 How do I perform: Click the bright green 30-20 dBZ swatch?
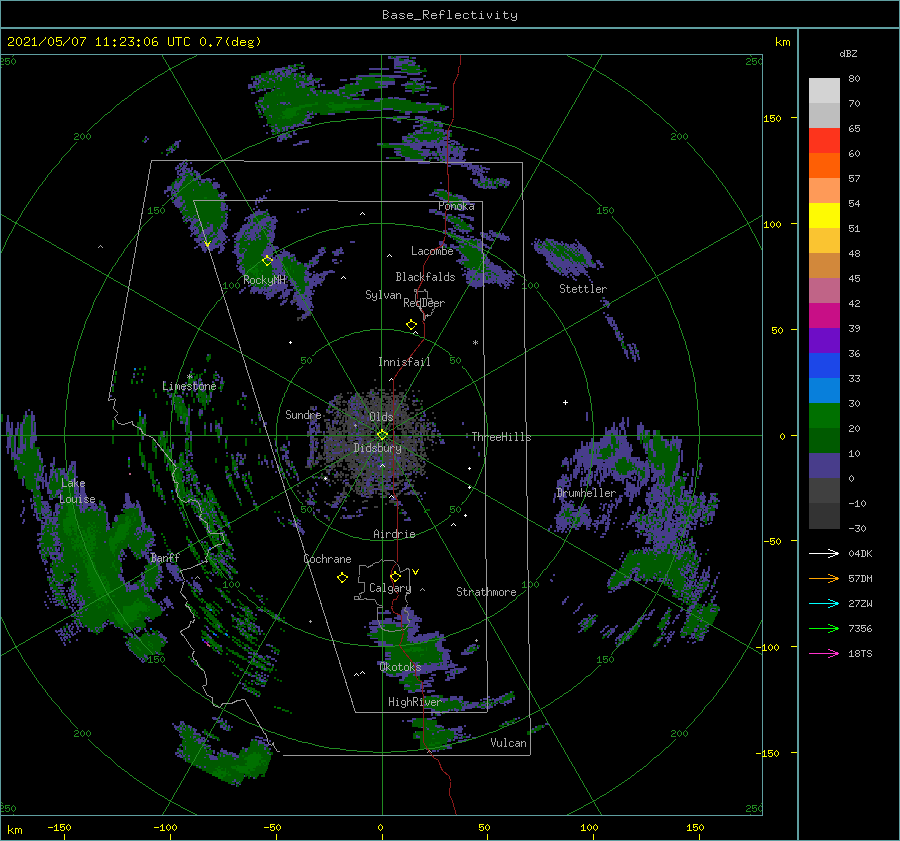[x=824, y=416]
